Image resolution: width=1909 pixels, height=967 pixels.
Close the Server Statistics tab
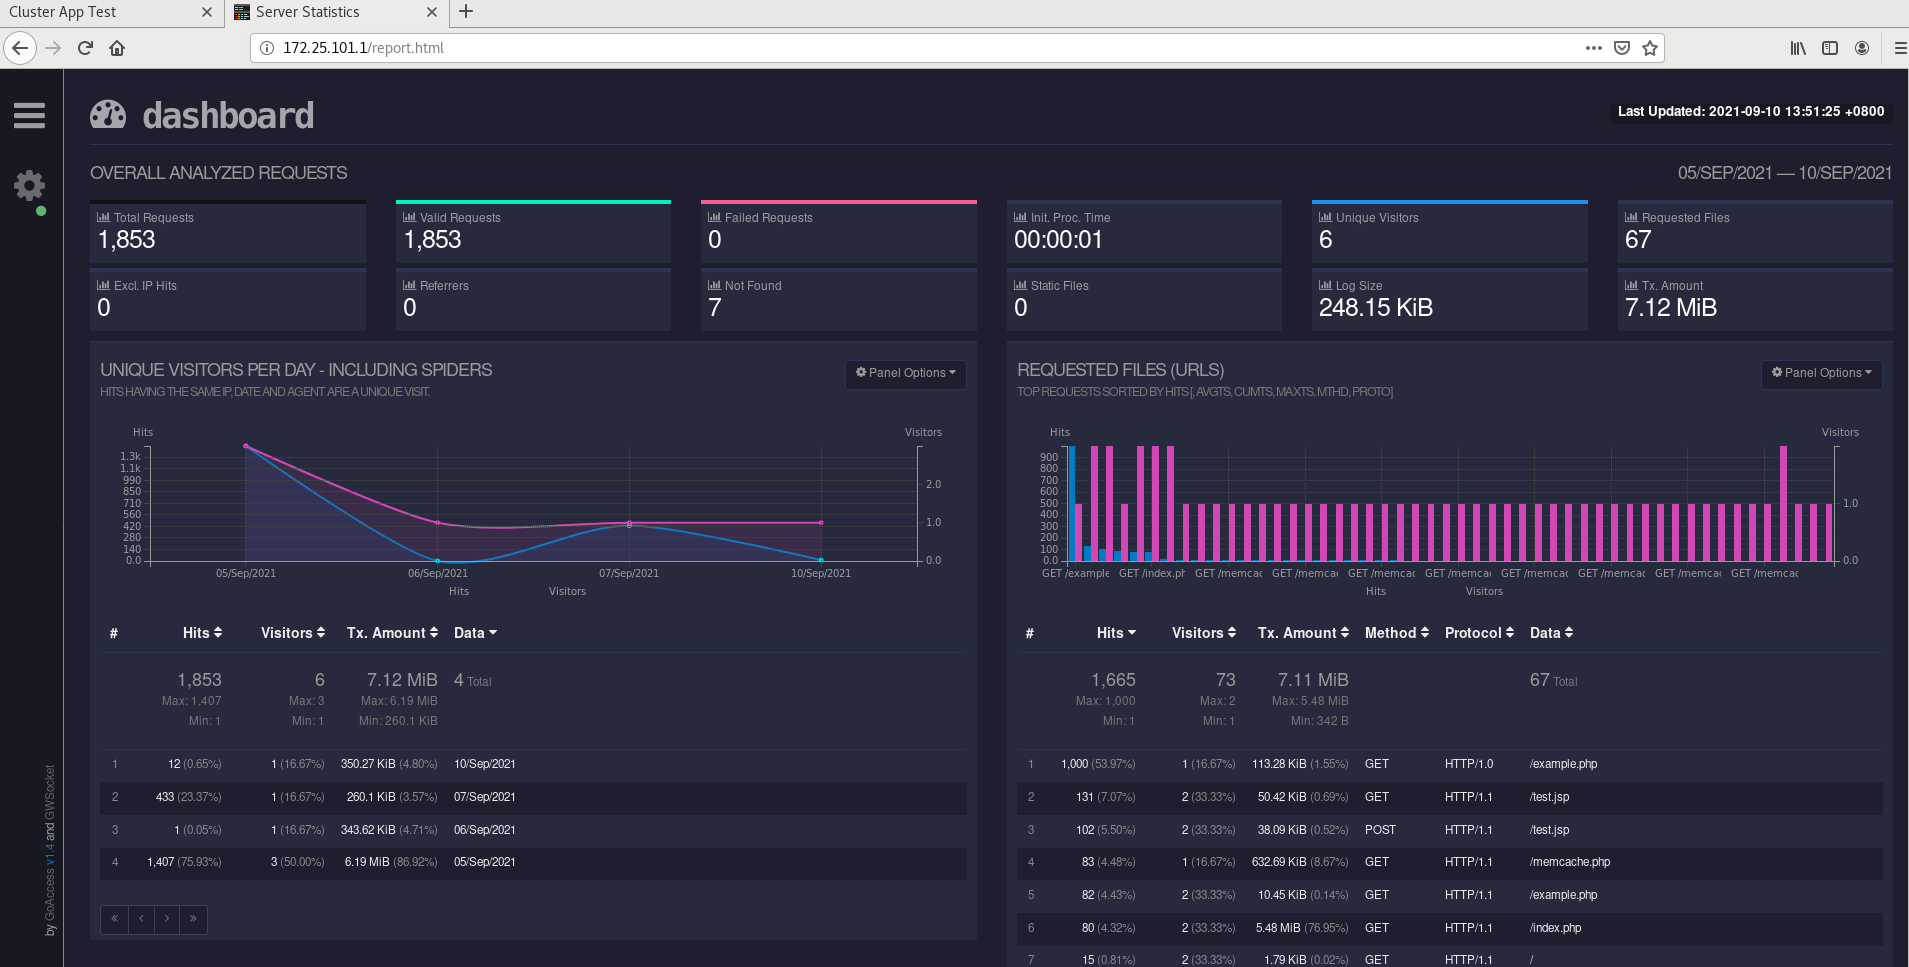(432, 12)
